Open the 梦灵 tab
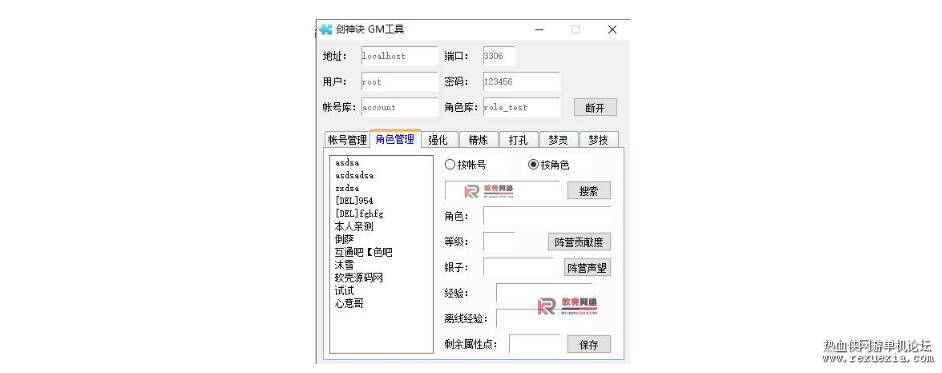This screenshot has width=942, height=373. [558, 140]
